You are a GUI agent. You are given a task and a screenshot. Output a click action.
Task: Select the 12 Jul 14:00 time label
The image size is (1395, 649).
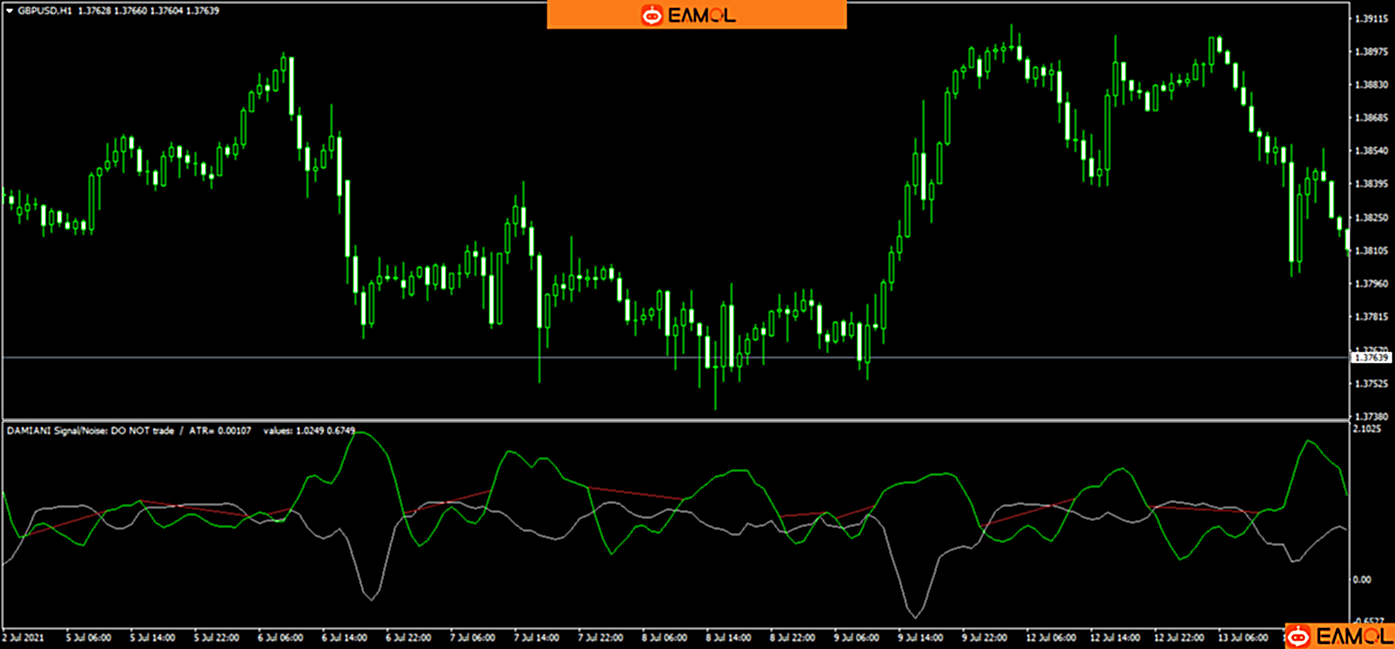click(x=1115, y=636)
